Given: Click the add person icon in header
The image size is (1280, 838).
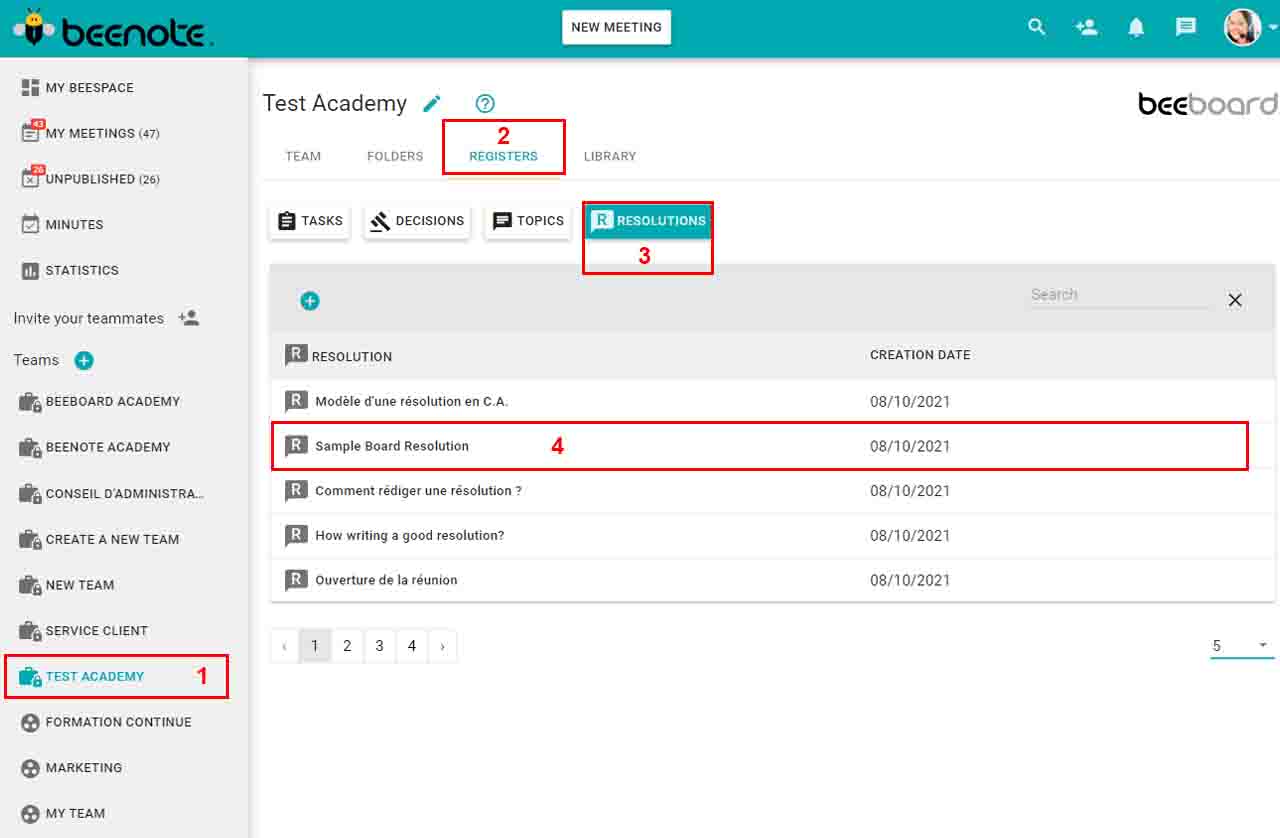Looking at the screenshot, I should tap(1086, 28).
